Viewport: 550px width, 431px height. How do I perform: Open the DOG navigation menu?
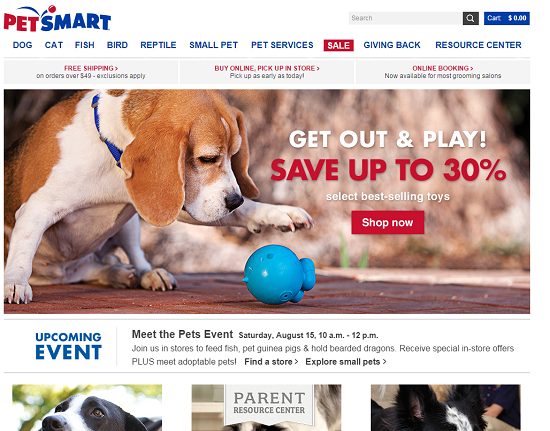[x=22, y=45]
